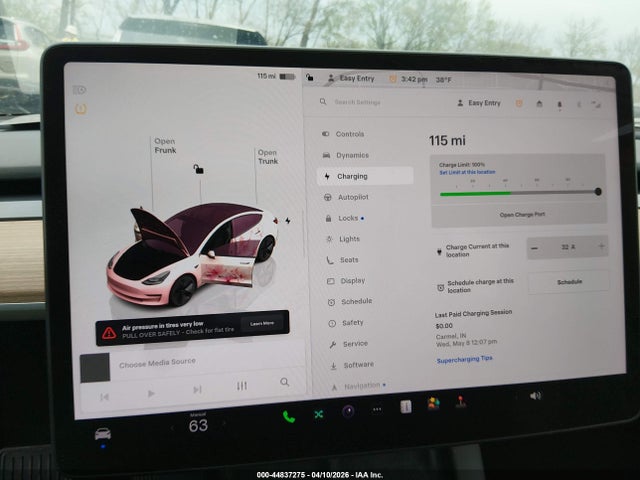
Task: Open the Safety settings menu
Action: point(352,323)
